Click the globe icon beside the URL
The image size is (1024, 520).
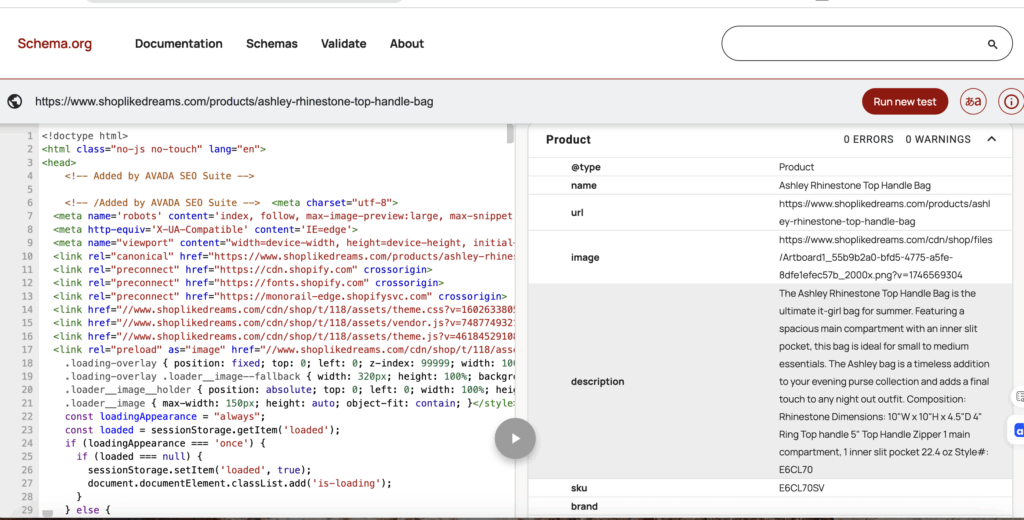pos(15,101)
